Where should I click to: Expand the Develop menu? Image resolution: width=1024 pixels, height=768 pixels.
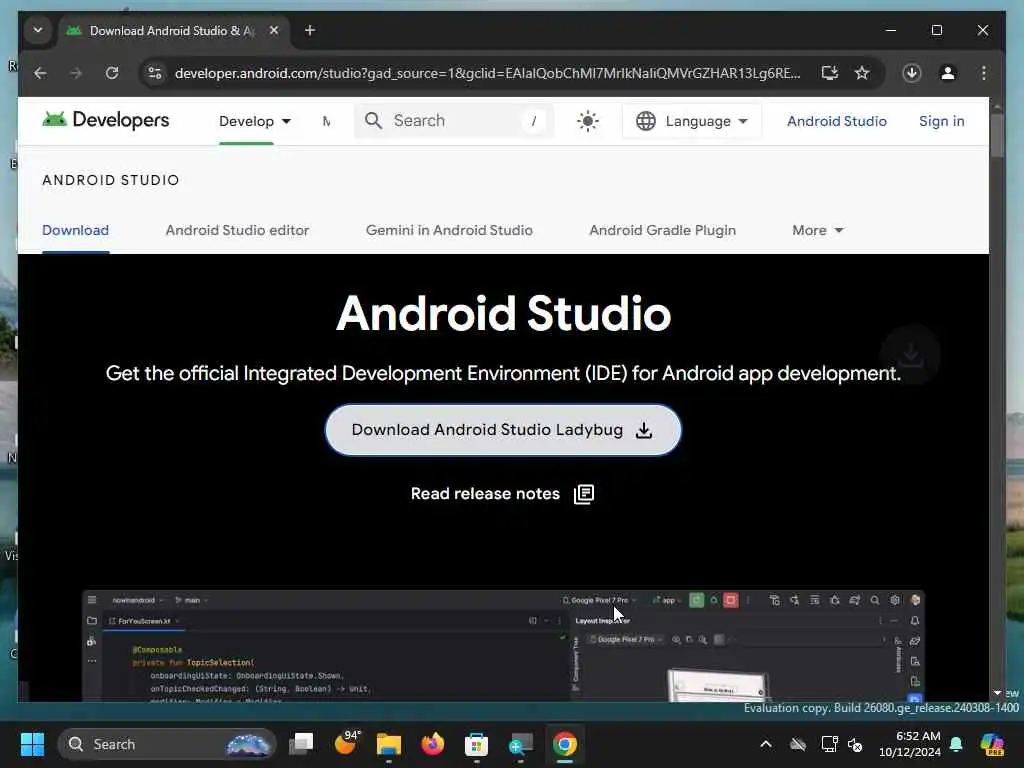pyautogui.click(x=255, y=121)
